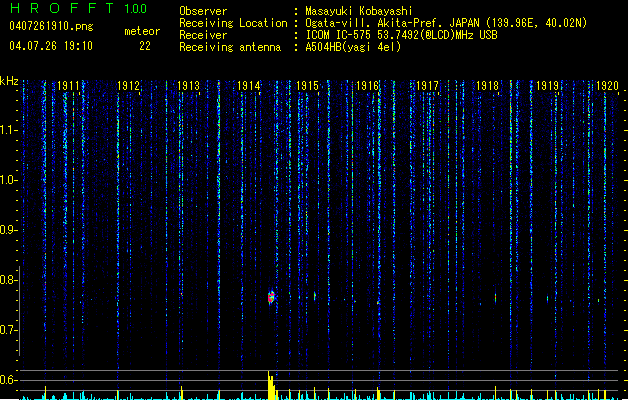
Task: Click the 0.7 kHz axis label
Action: [8, 330]
